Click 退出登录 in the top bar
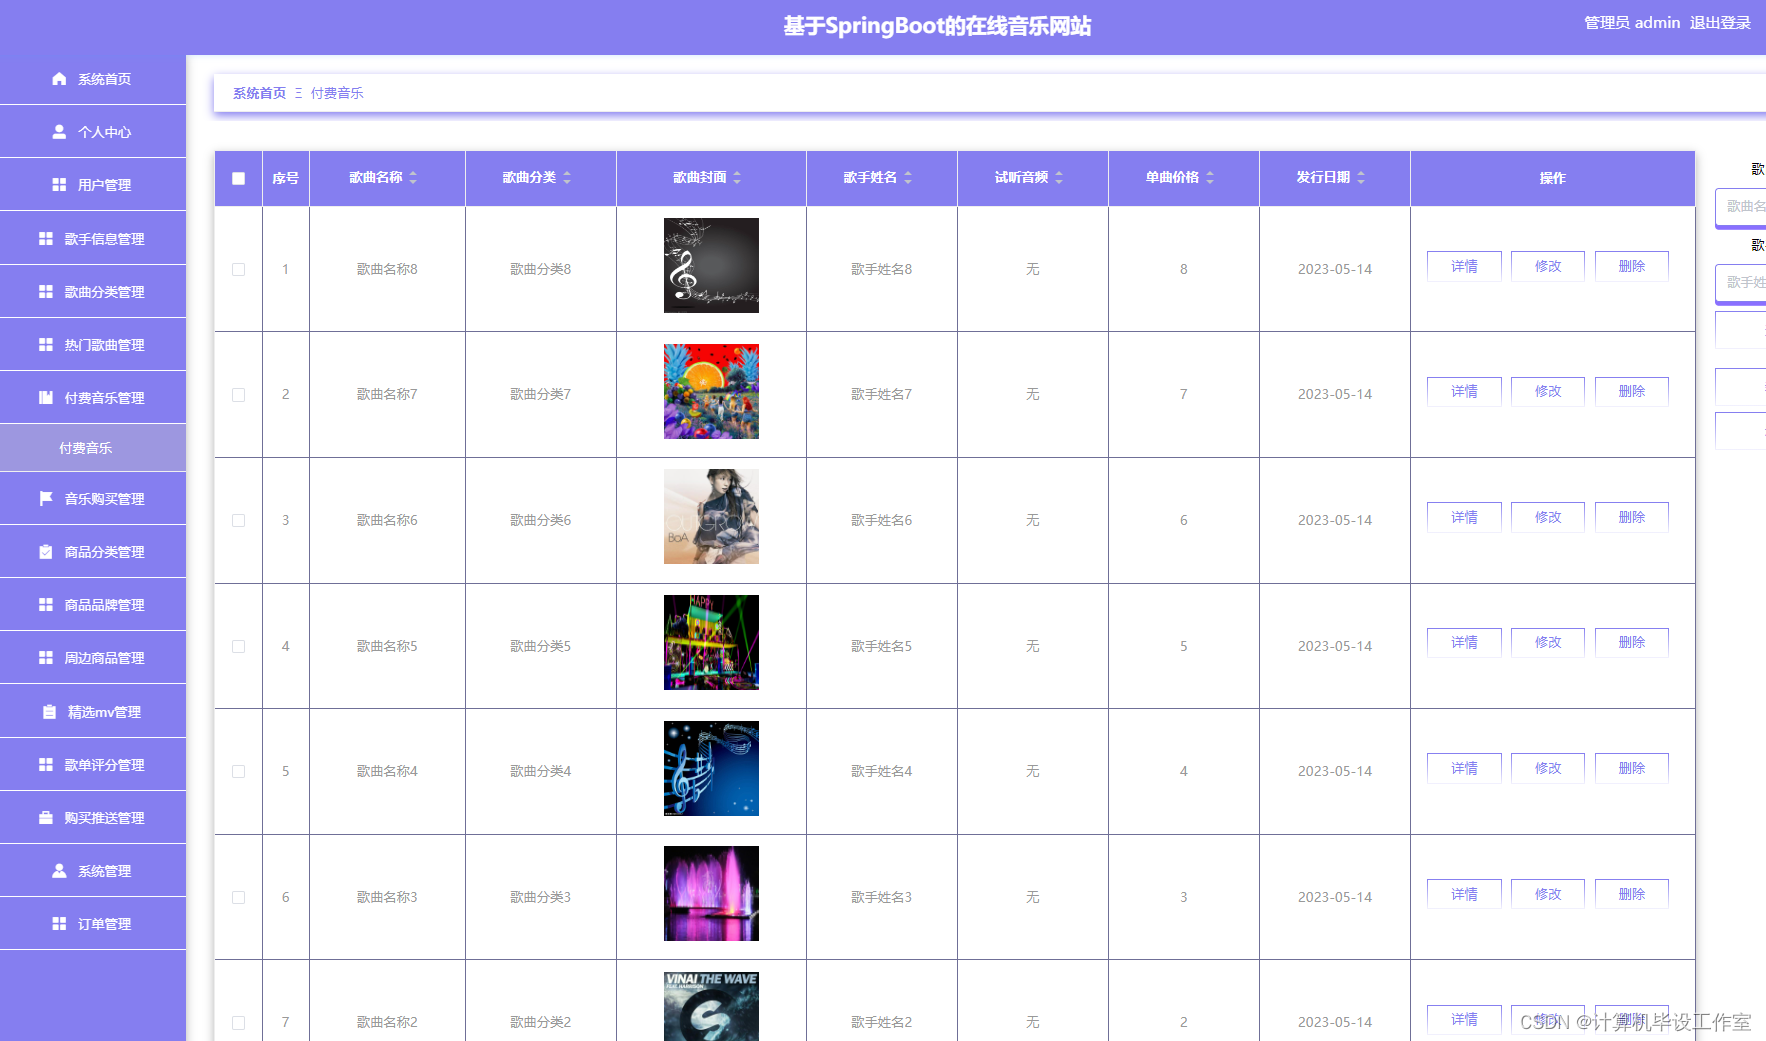This screenshot has width=1766, height=1041. [1719, 22]
